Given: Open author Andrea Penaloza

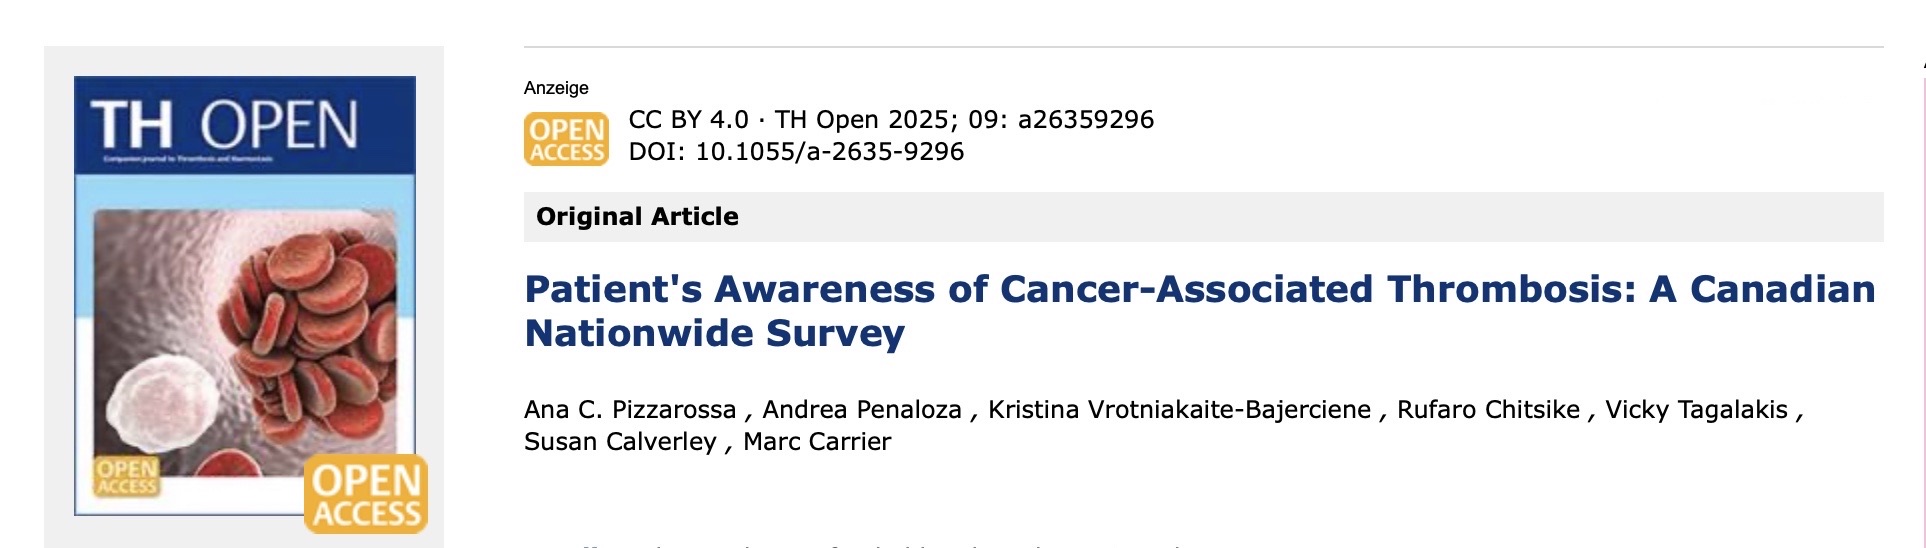Looking at the screenshot, I should tap(862, 410).
